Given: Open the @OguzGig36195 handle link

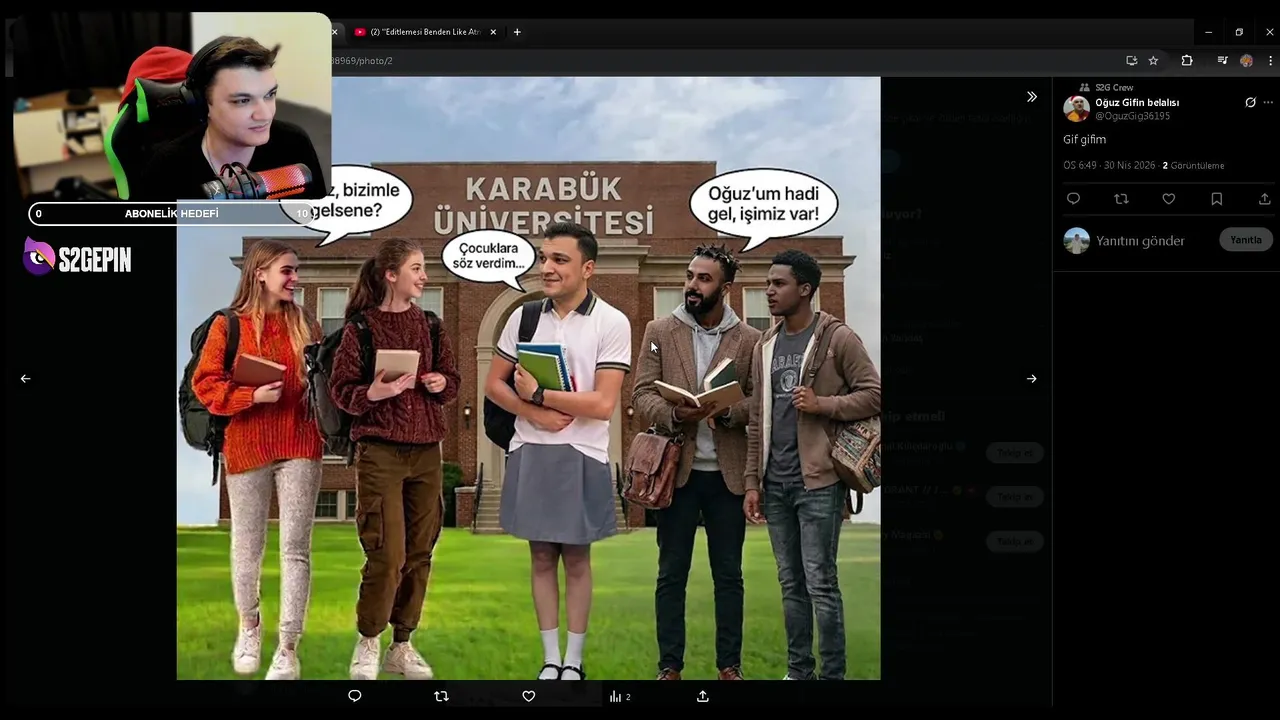Looking at the screenshot, I should pyautogui.click(x=1132, y=116).
